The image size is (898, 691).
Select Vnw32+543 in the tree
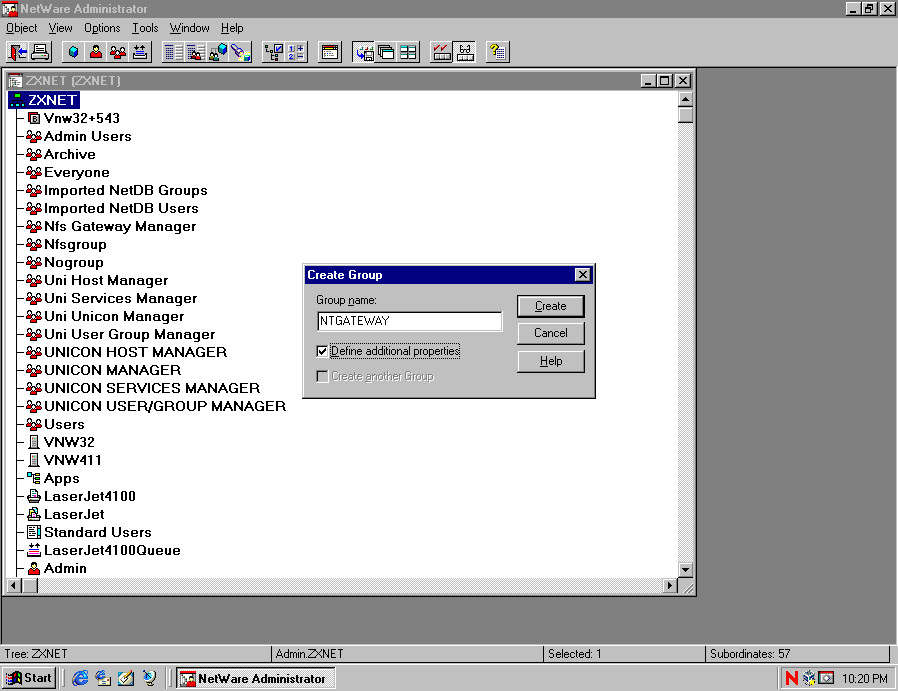point(82,119)
